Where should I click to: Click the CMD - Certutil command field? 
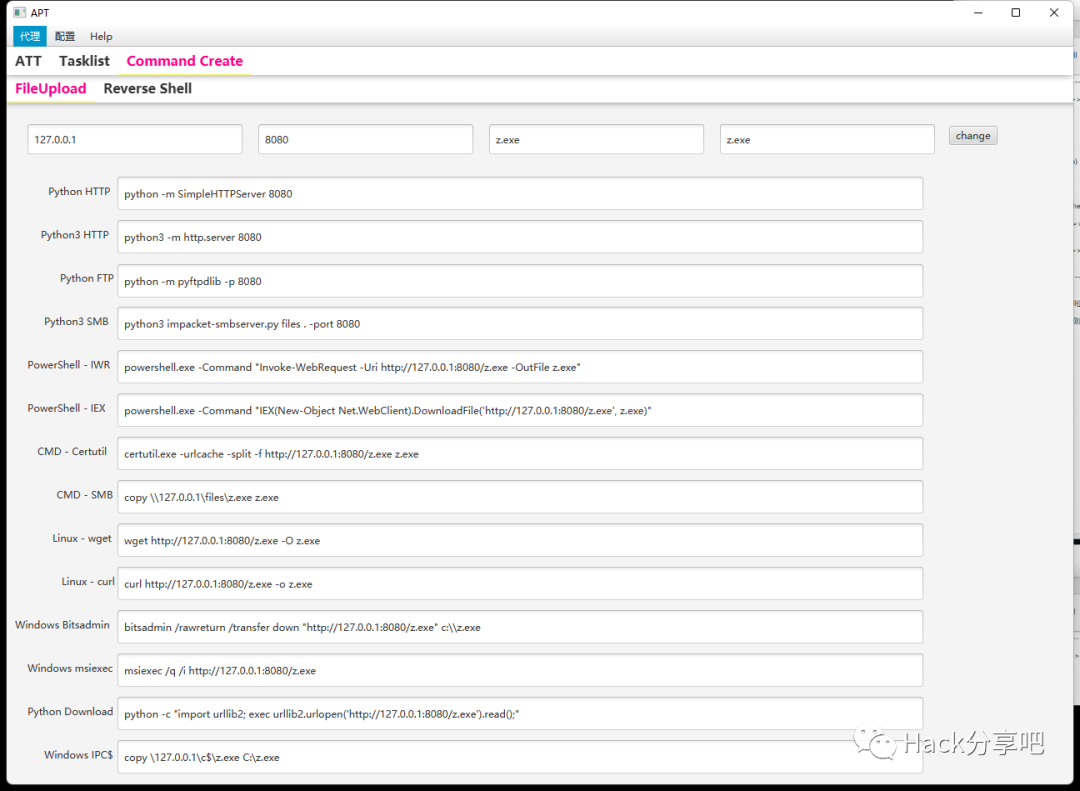[520, 454]
